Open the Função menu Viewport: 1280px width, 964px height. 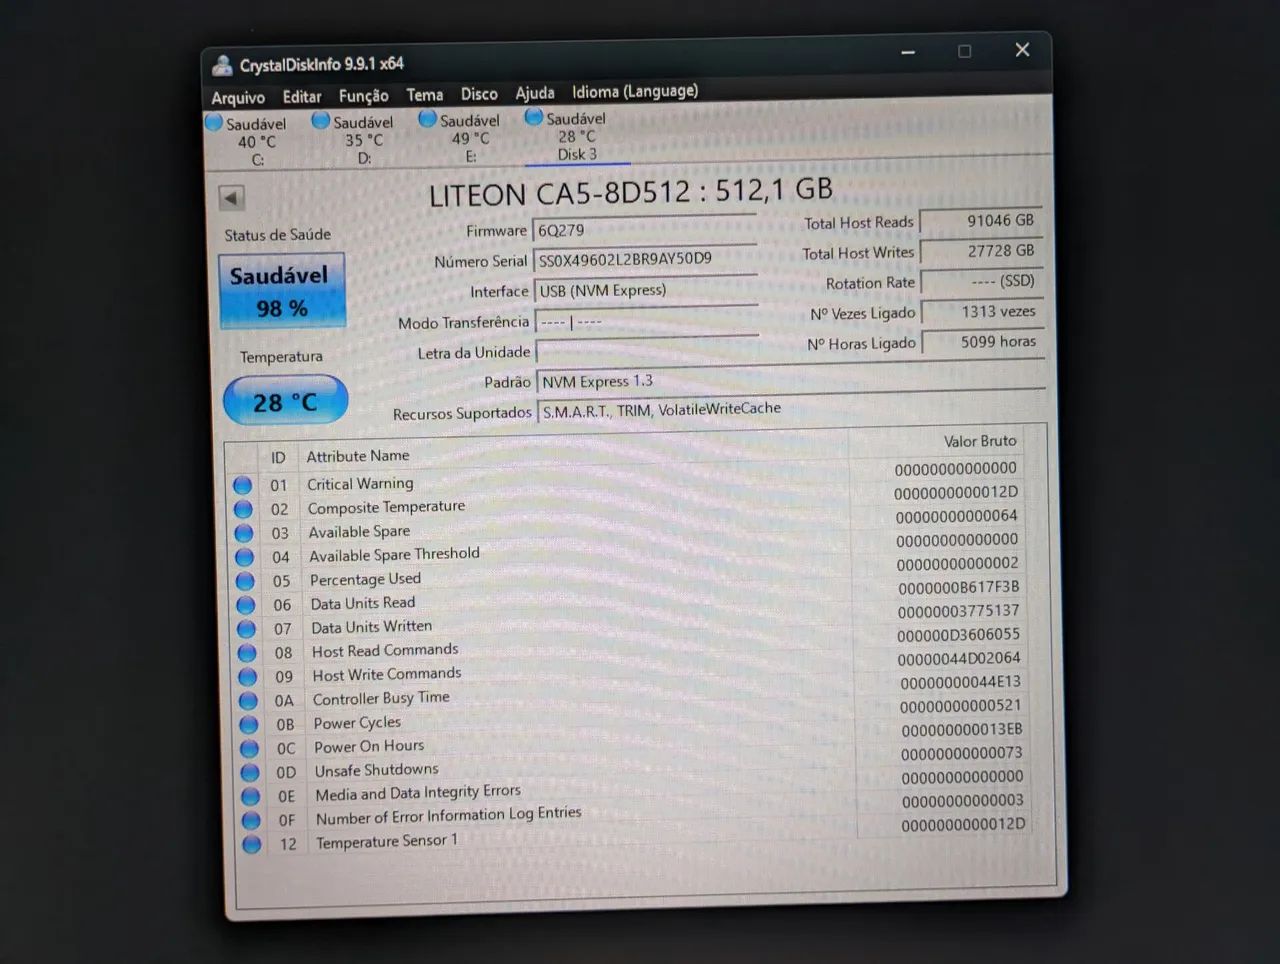(363, 96)
